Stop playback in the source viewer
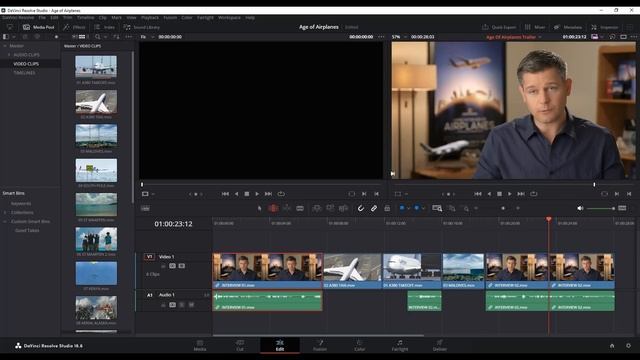Viewport: 640px width, 360px height. [x=247, y=194]
